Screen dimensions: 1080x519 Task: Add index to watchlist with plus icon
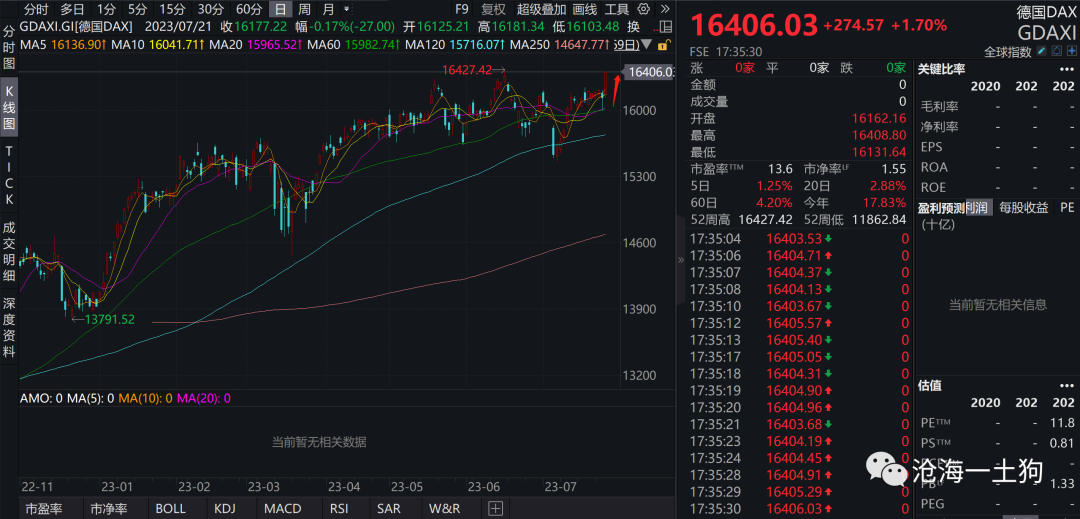(x=1071, y=51)
